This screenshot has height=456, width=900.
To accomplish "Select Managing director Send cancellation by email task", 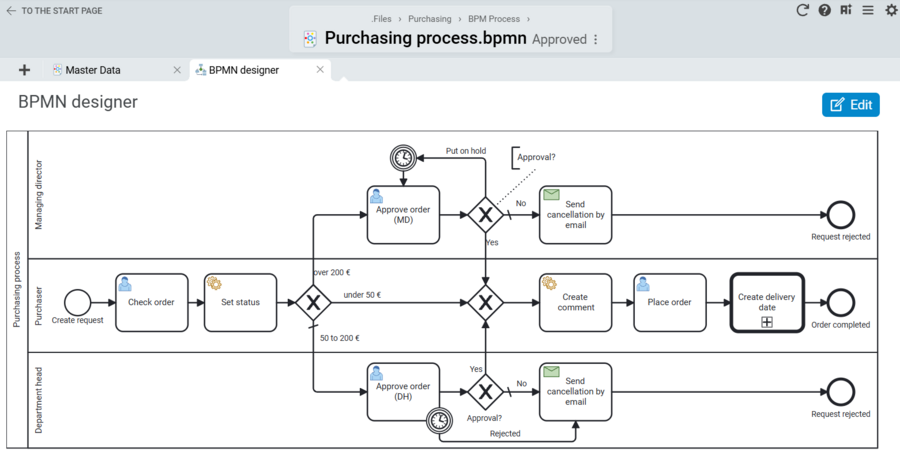I will pos(576,215).
